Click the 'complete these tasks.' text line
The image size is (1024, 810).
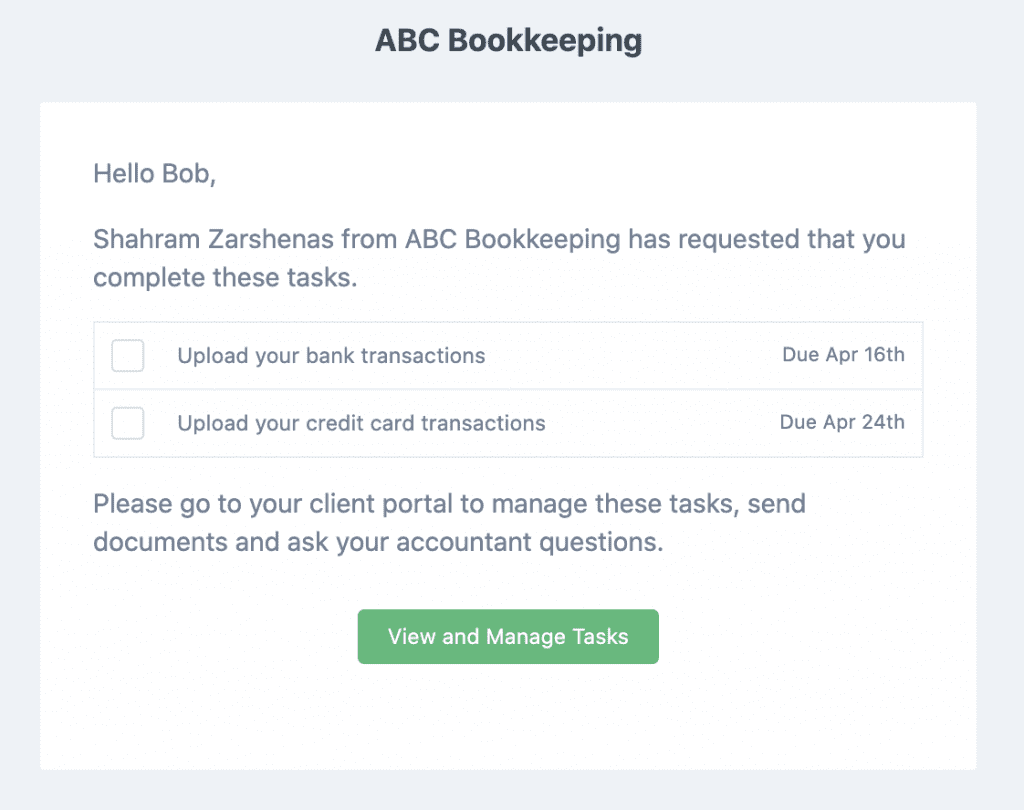pyautogui.click(x=225, y=278)
